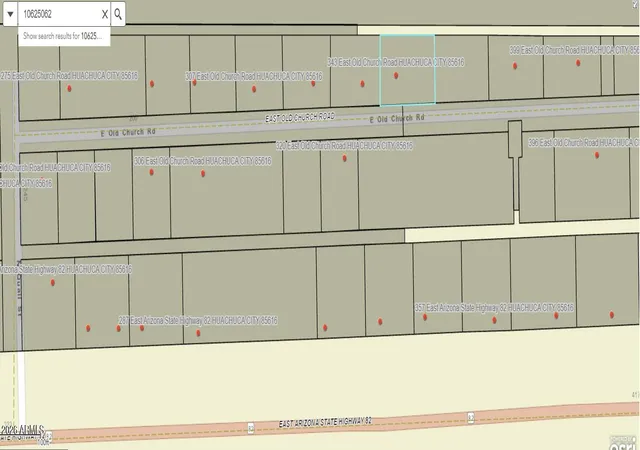This screenshot has height=450, width=640.
Task: Click the route 82 shield on the right side of the highway
Action: click(x=471, y=418)
